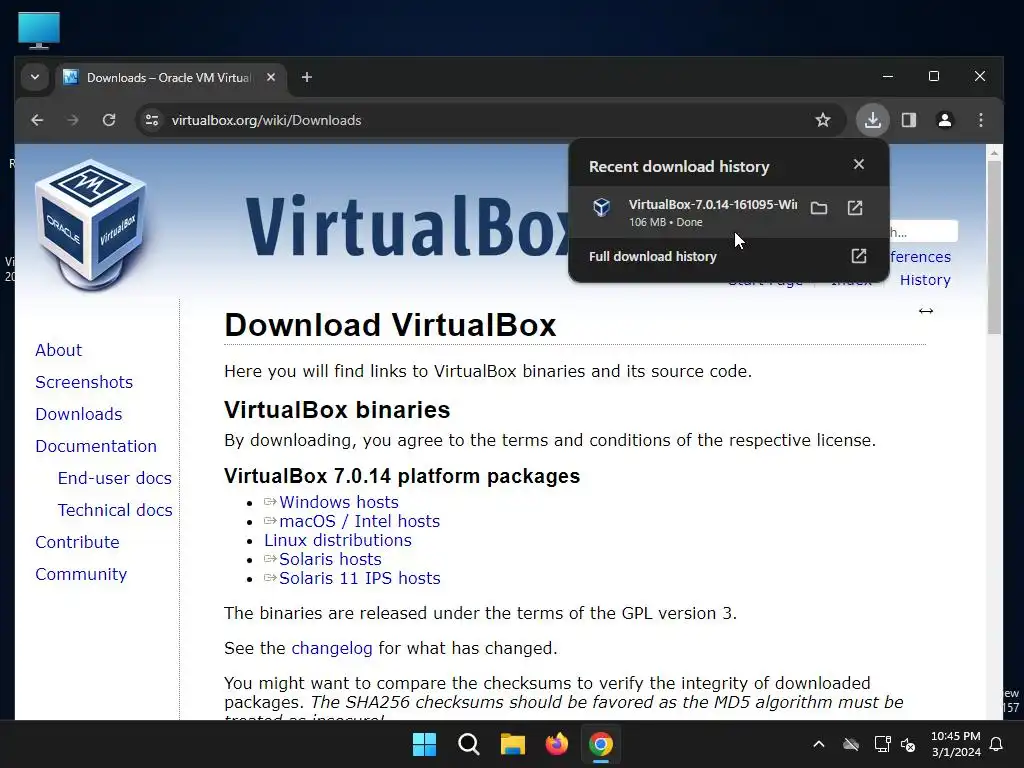Close the Downloads tab

[271, 77]
